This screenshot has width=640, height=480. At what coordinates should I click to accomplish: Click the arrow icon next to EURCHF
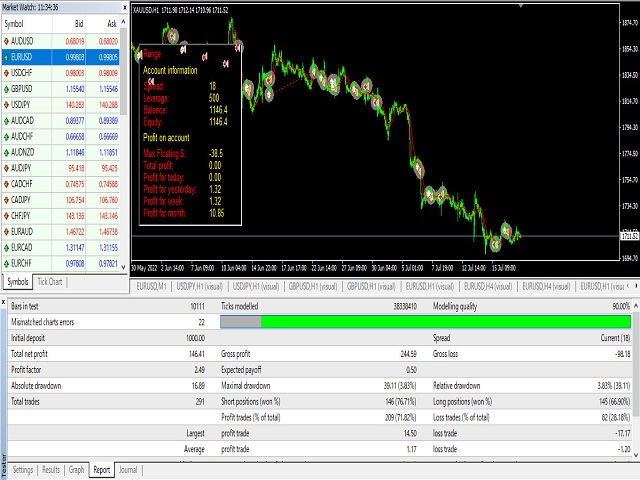click(x=9, y=261)
